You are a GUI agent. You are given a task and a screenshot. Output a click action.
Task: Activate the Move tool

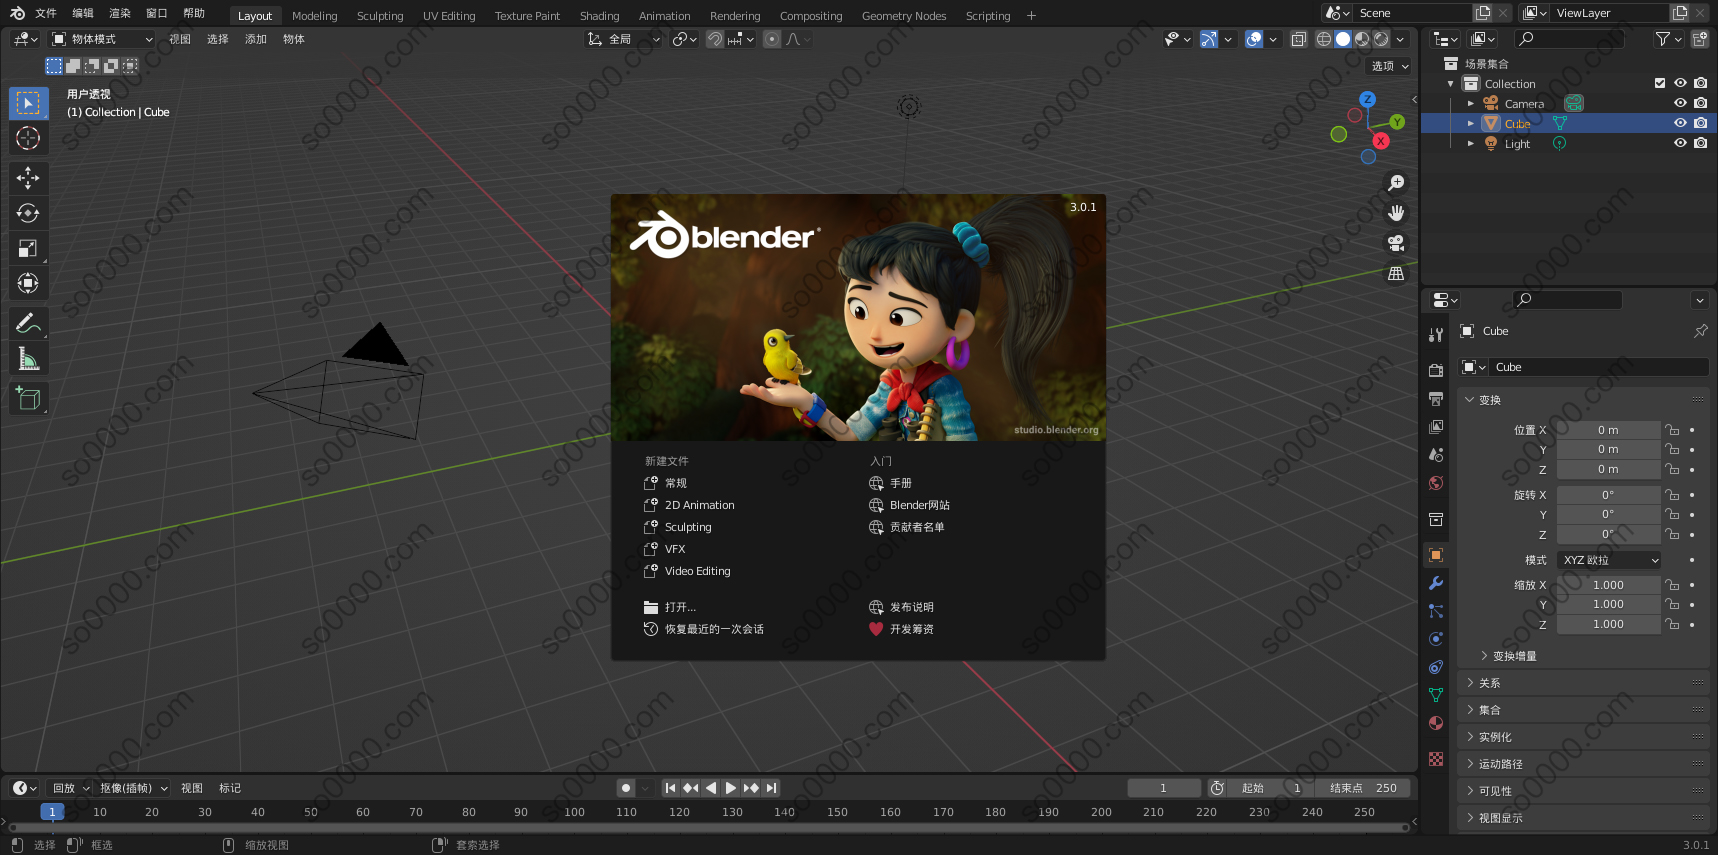click(x=28, y=178)
